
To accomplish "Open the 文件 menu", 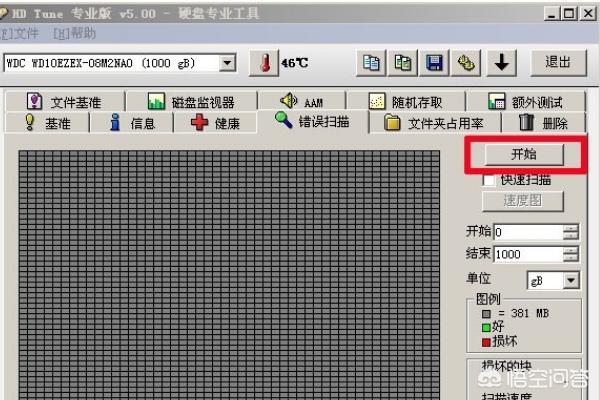I will coord(19,34).
